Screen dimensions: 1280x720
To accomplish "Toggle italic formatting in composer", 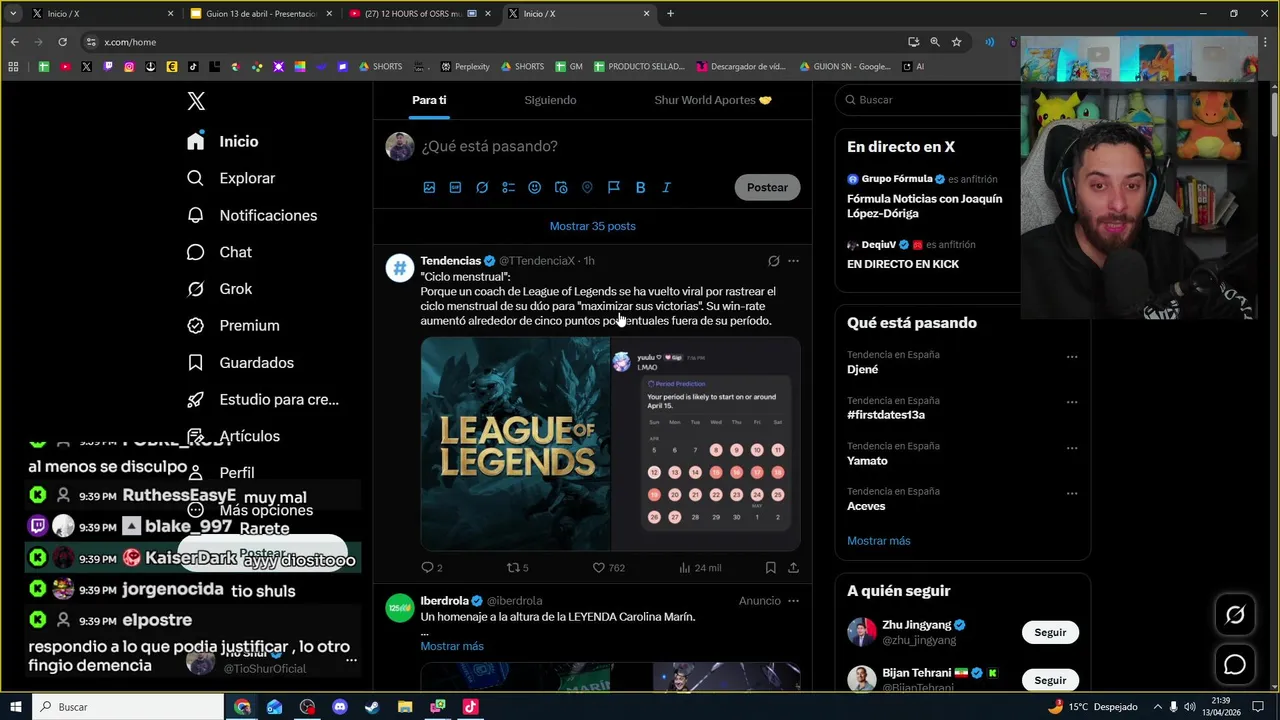I will click(666, 187).
